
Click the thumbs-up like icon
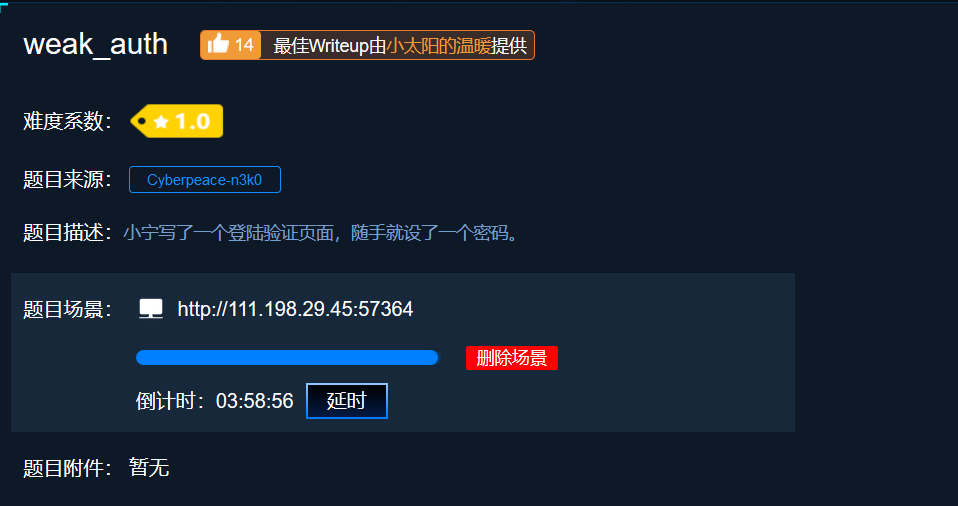coord(218,45)
